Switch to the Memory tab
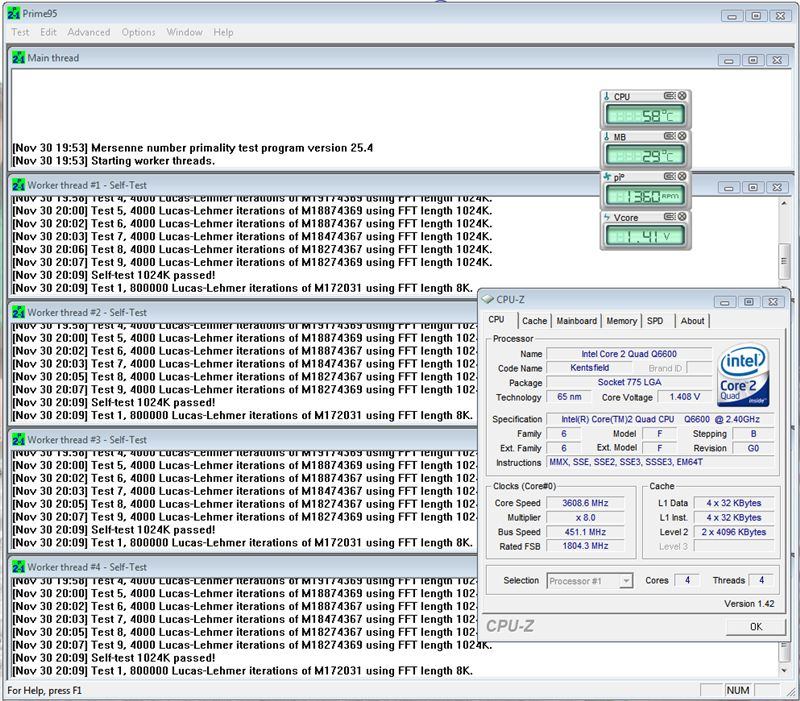Screen dimensions: 800x701 click(x=621, y=321)
